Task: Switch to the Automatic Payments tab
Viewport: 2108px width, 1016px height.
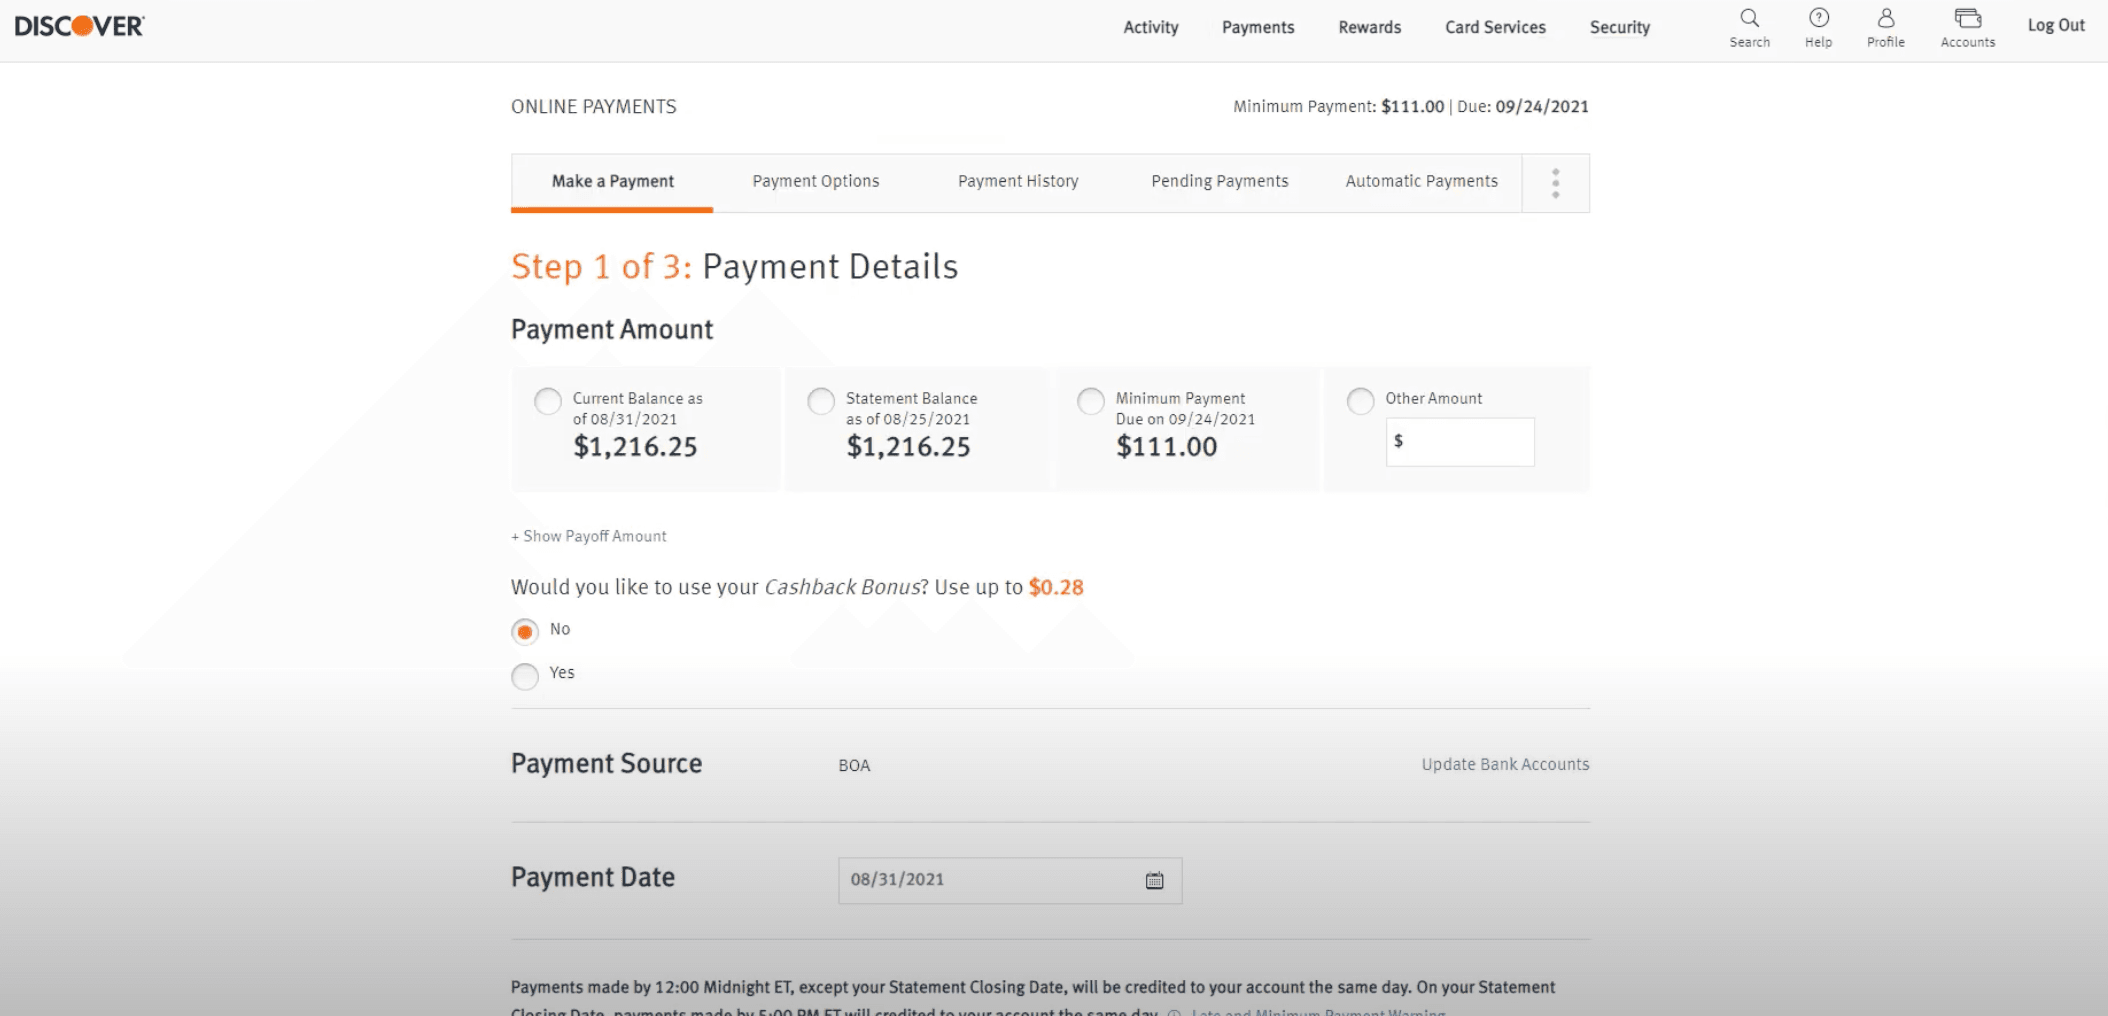Action: (x=1421, y=181)
